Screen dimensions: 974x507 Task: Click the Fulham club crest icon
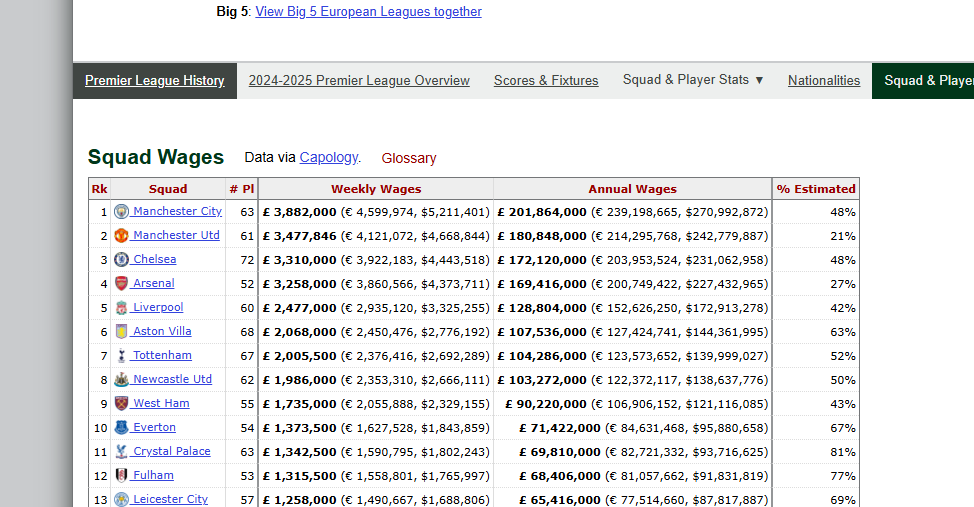click(x=121, y=475)
